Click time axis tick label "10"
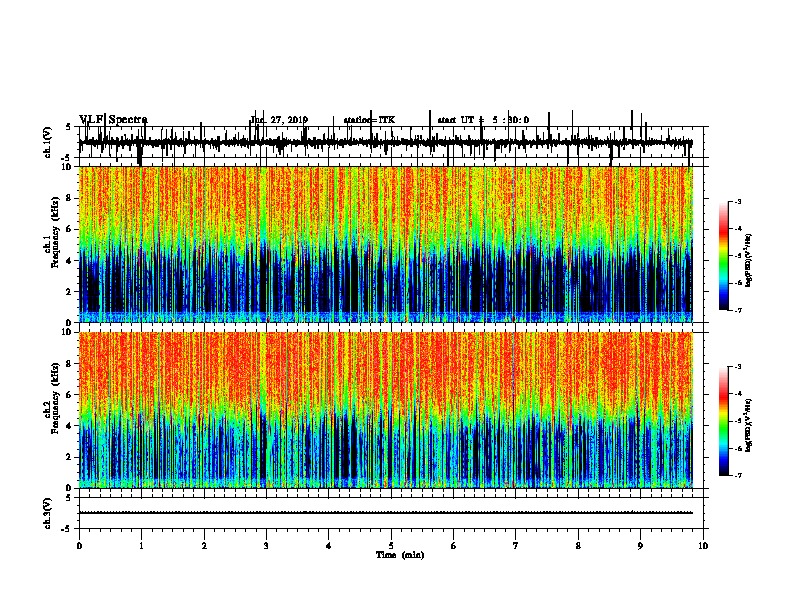Screen dimensions: 792x612 point(703,546)
